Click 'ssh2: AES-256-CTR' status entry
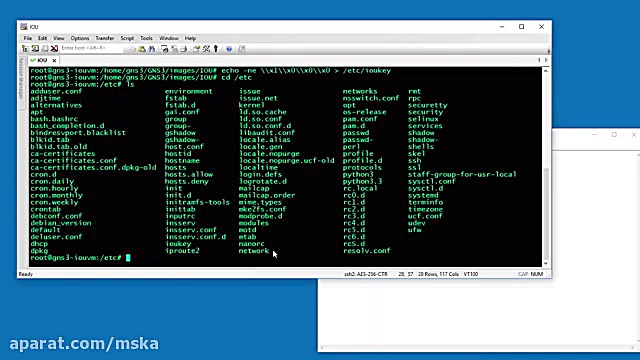640x360 pixels. 366,274
